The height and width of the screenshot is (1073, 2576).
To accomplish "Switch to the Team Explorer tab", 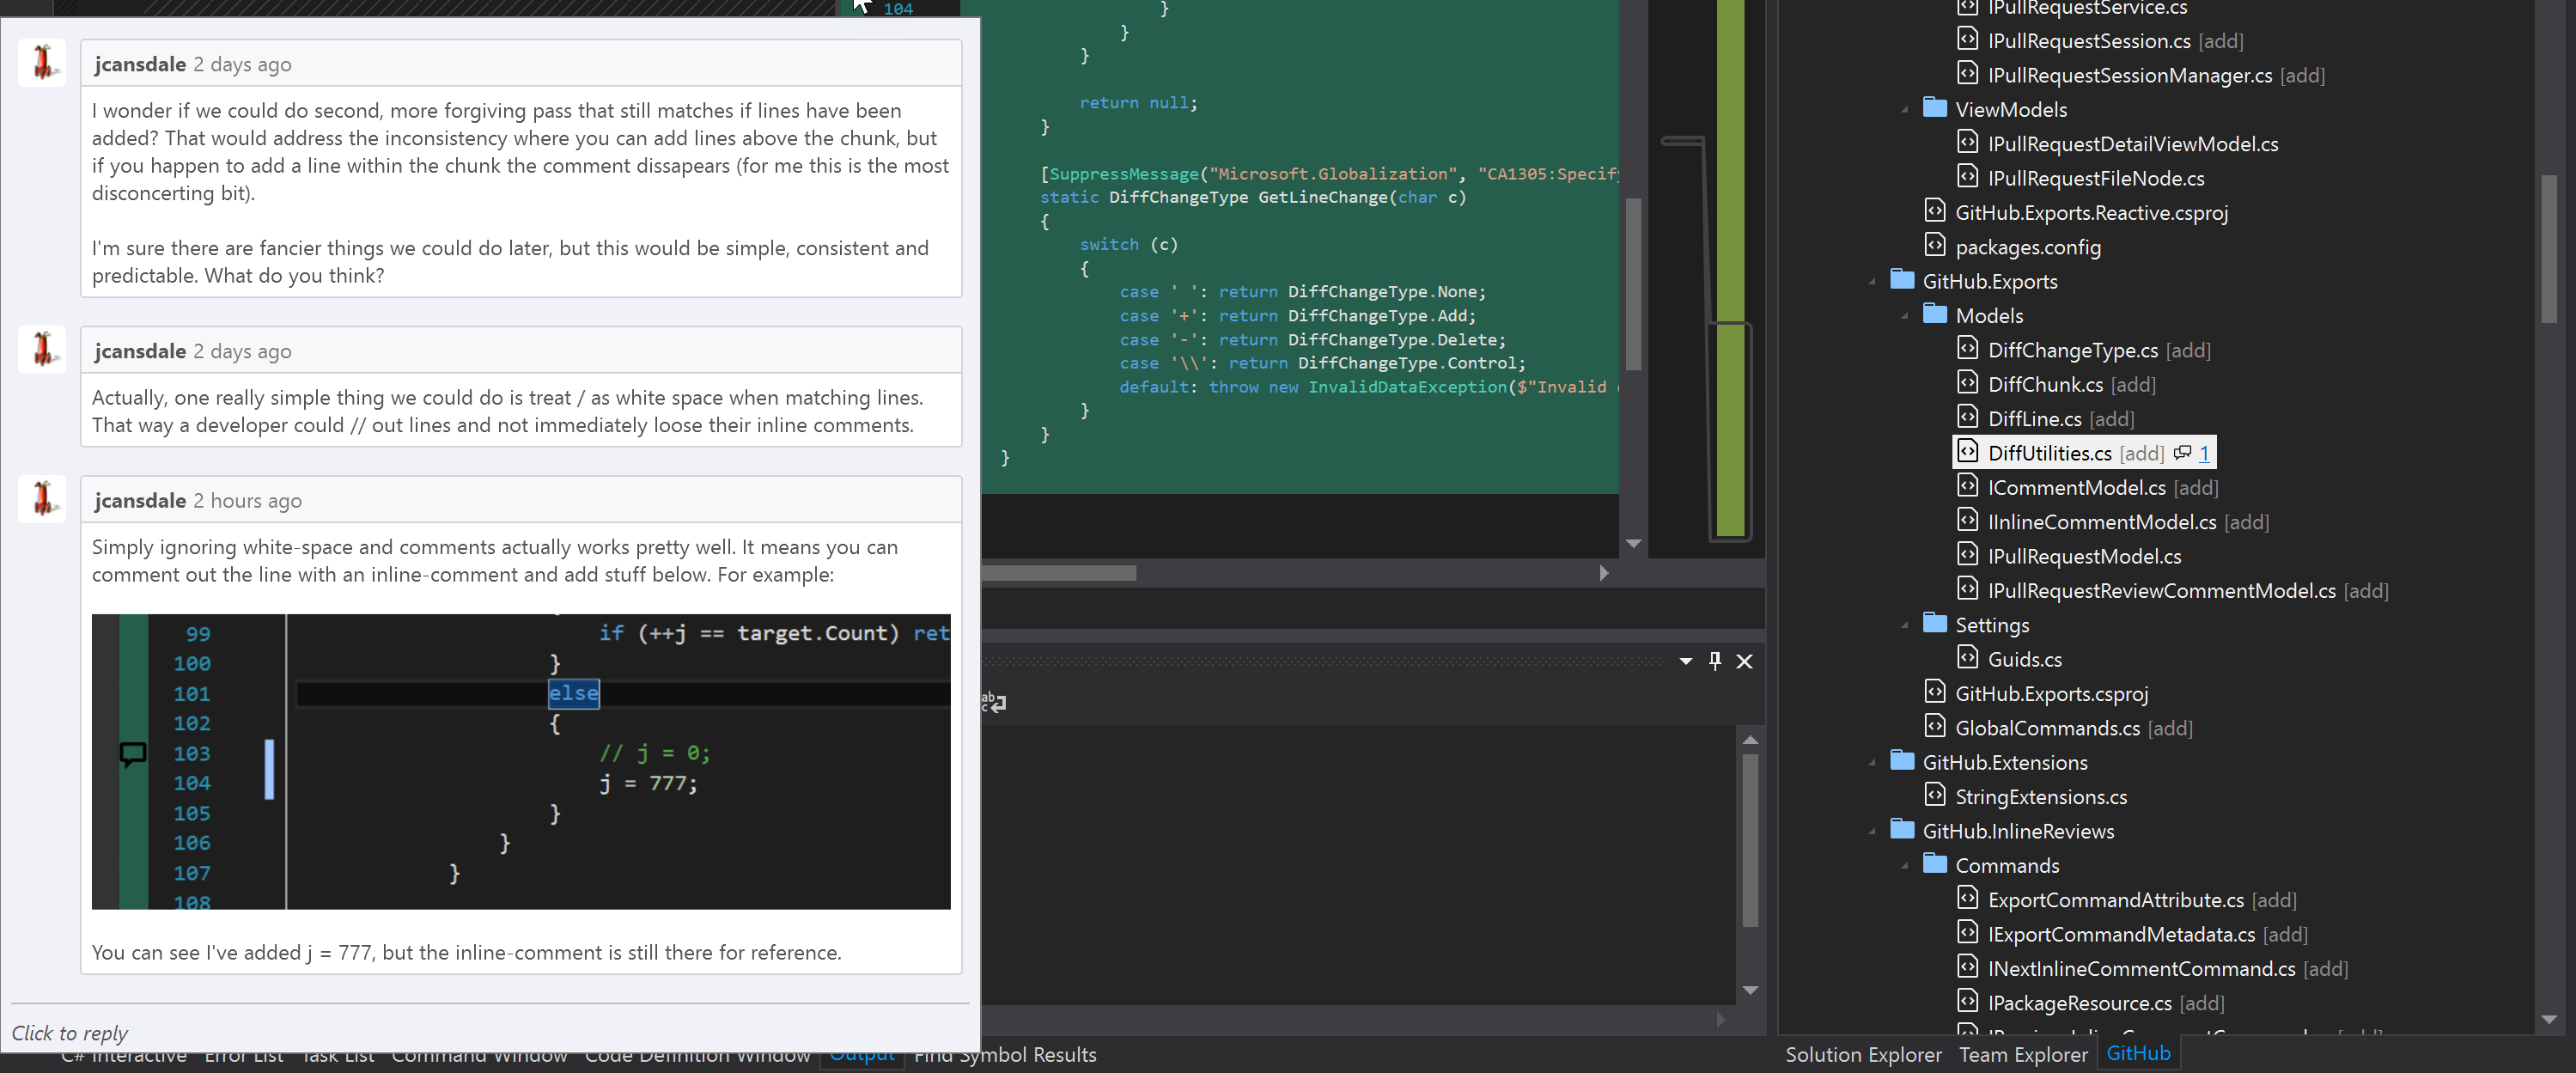I will click(x=2022, y=1054).
